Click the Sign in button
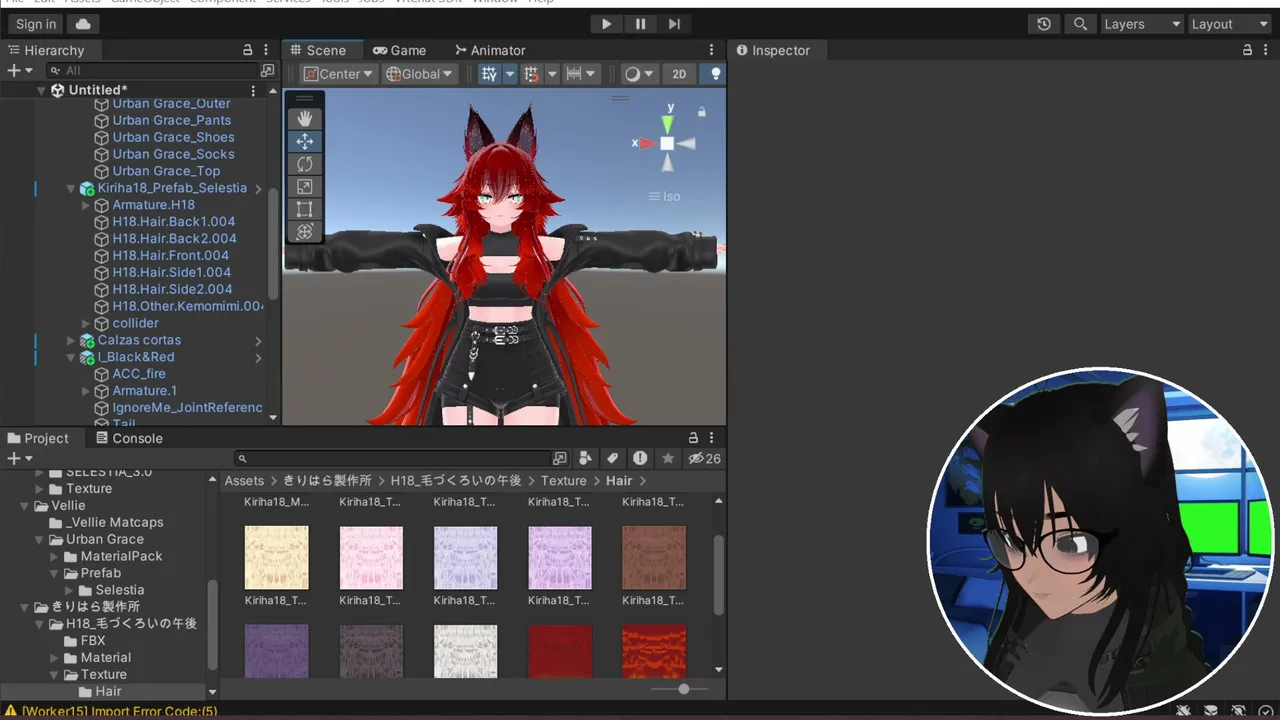The image size is (1280, 720). 36,24
